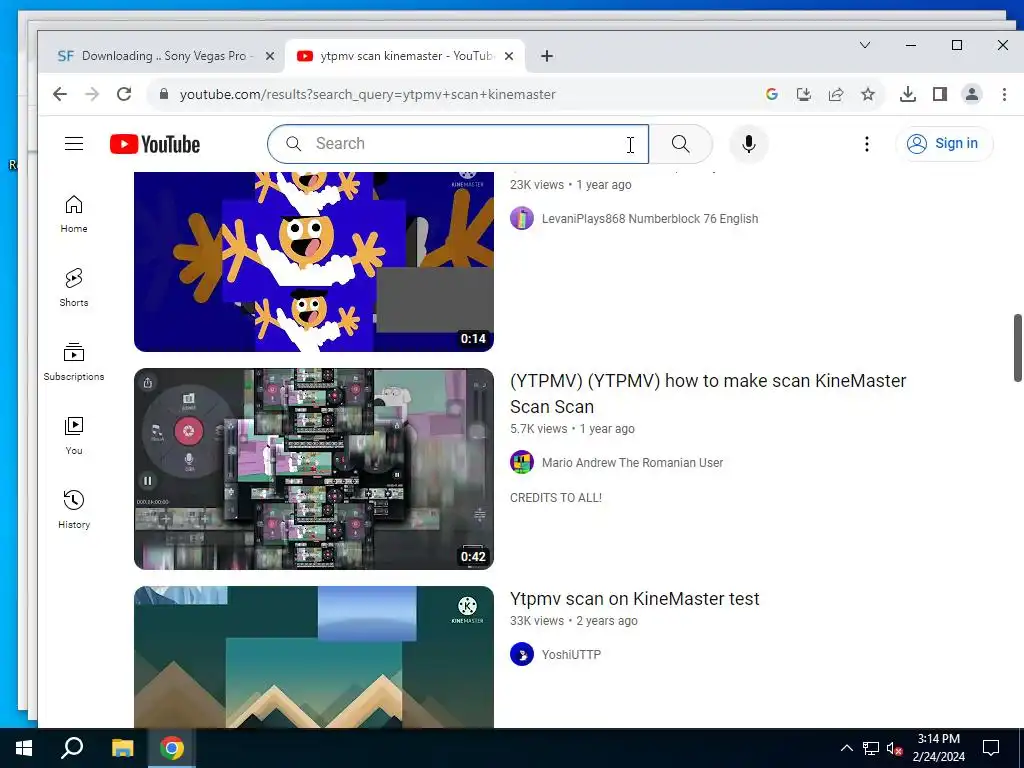Viewport: 1024px width, 768px height.
Task: Click the Sign in button
Action: tap(944, 144)
